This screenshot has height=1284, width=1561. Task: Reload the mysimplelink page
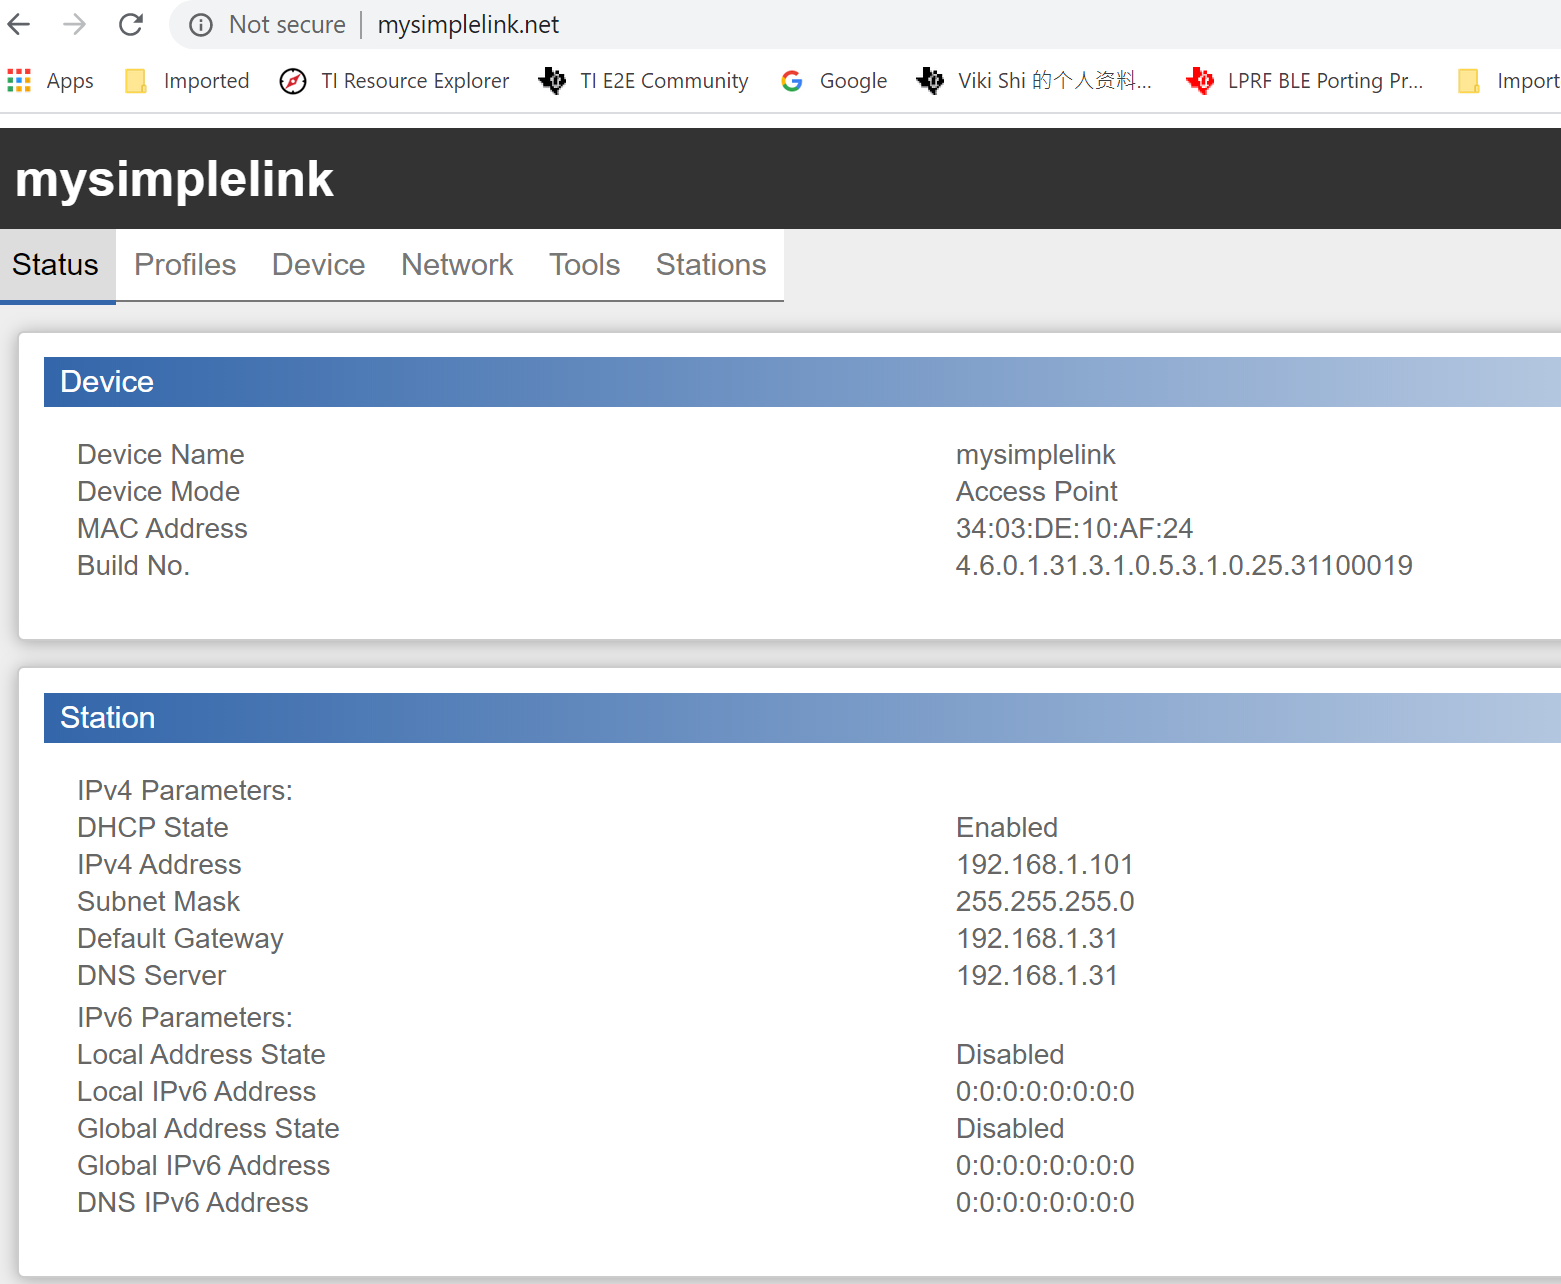pos(131,24)
